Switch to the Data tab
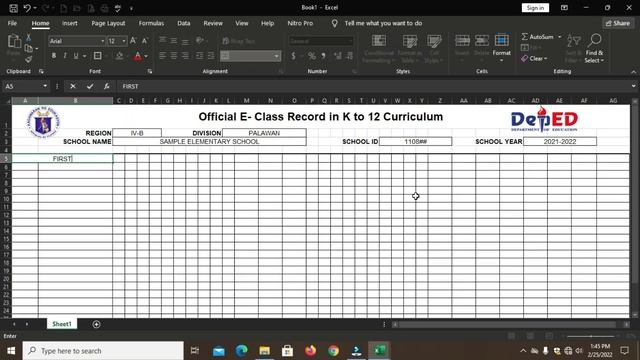 coord(184,24)
